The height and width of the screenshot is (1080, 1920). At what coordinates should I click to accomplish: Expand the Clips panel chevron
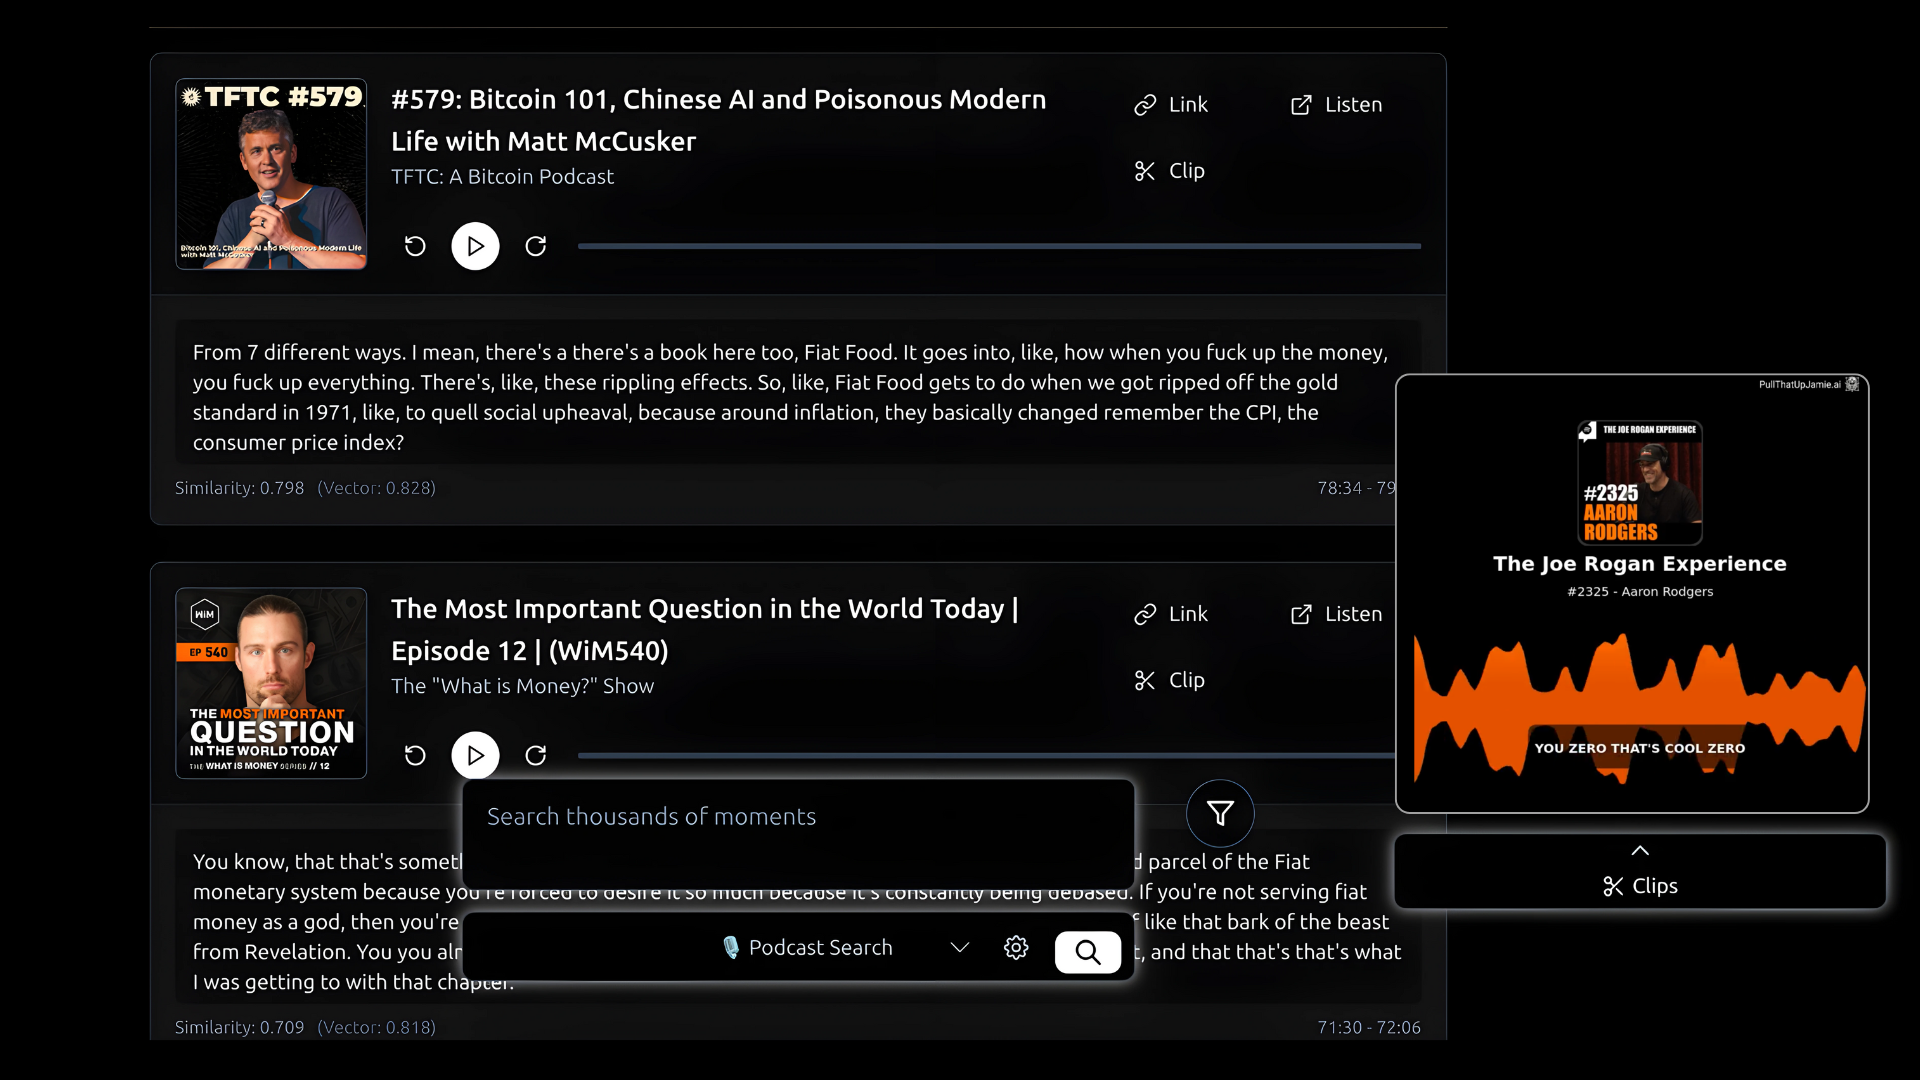[x=1640, y=850]
